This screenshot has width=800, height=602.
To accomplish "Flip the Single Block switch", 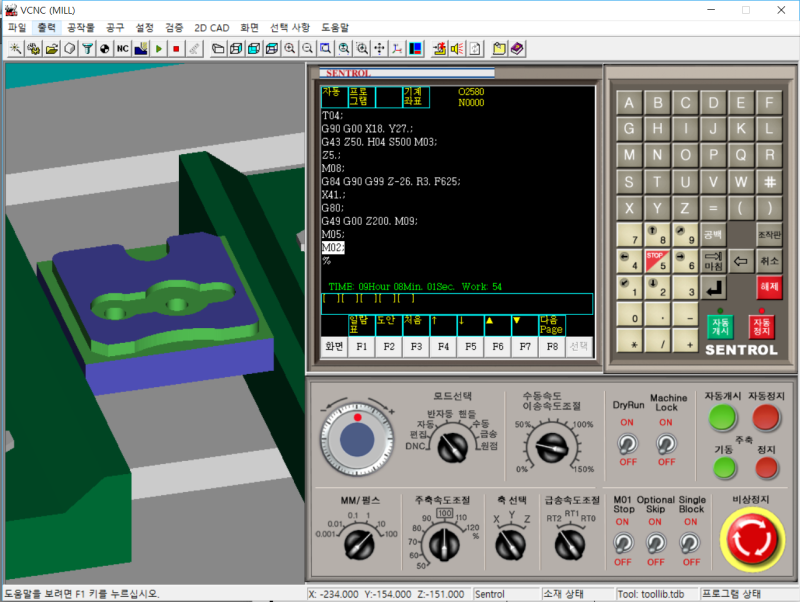I will pos(690,542).
